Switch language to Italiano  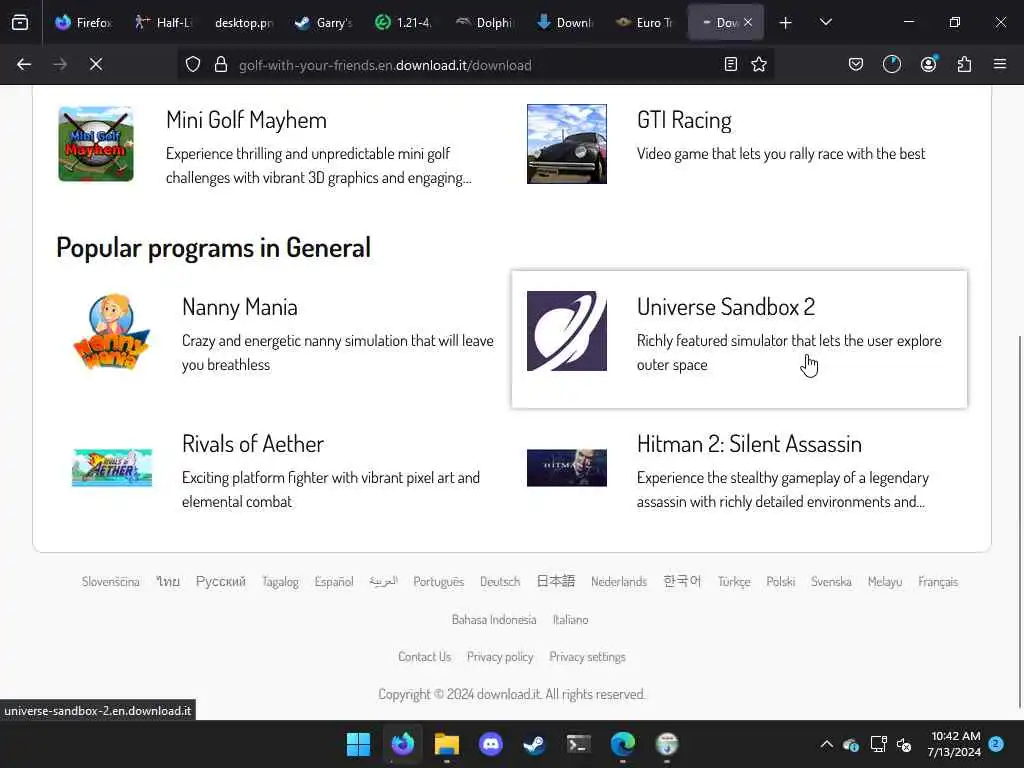point(570,619)
